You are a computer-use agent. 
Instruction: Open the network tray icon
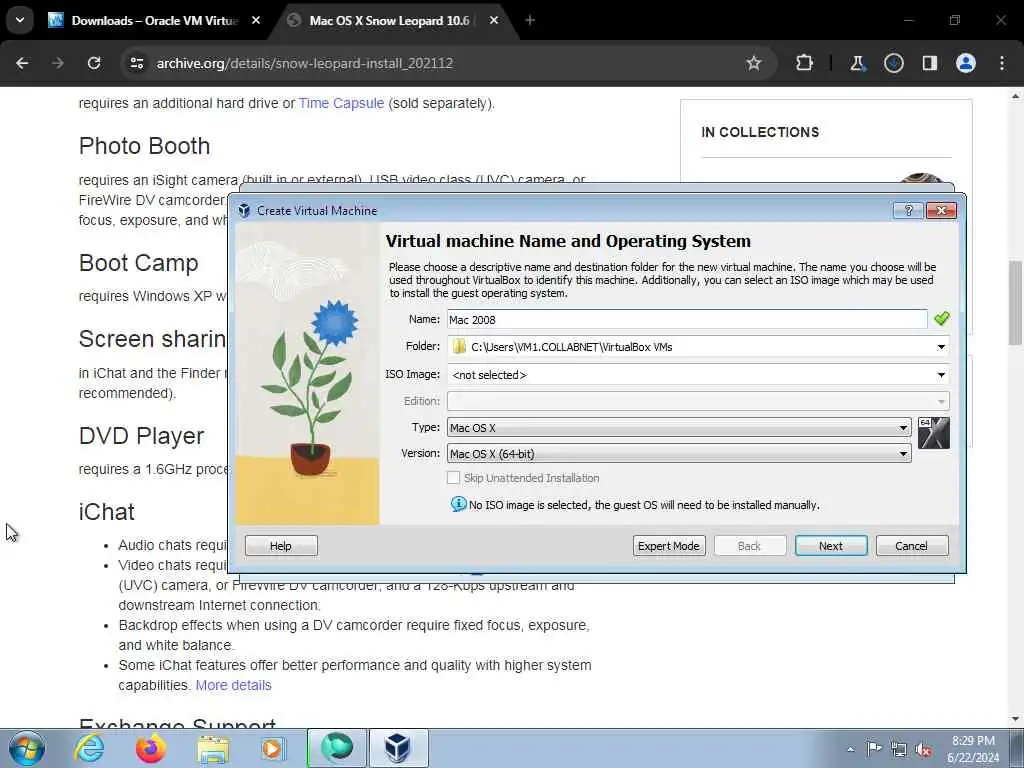tap(899, 749)
